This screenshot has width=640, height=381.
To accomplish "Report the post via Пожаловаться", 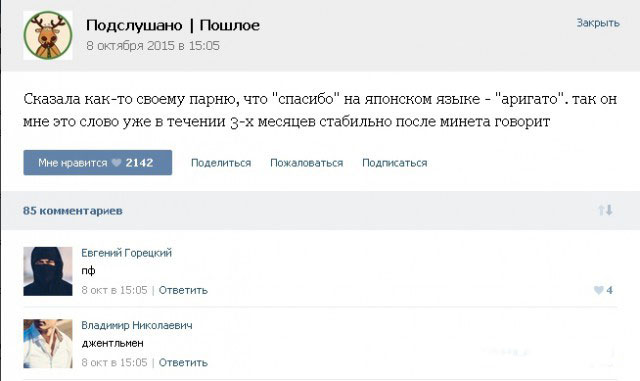I will (x=307, y=163).
